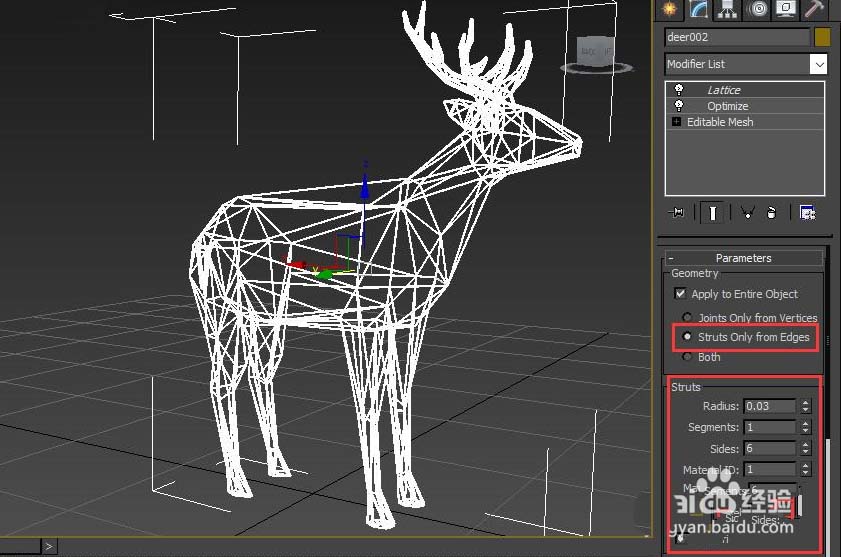The image size is (841, 557).
Task: Open Configure Modifier Sets button
Action: 807,213
